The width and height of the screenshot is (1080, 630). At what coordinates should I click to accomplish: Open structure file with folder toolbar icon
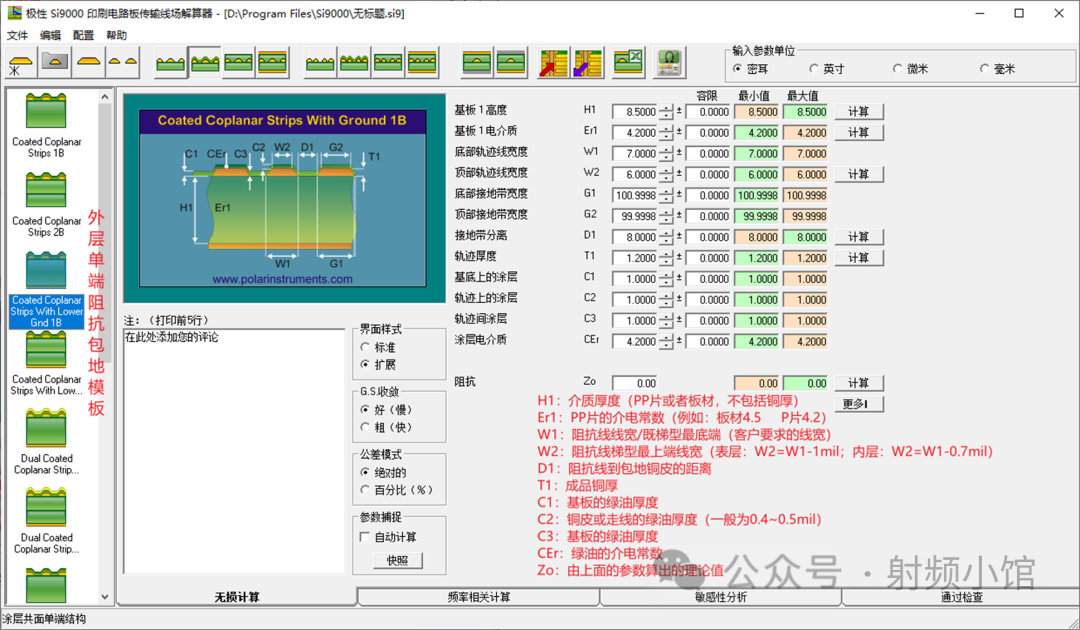tap(55, 63)
